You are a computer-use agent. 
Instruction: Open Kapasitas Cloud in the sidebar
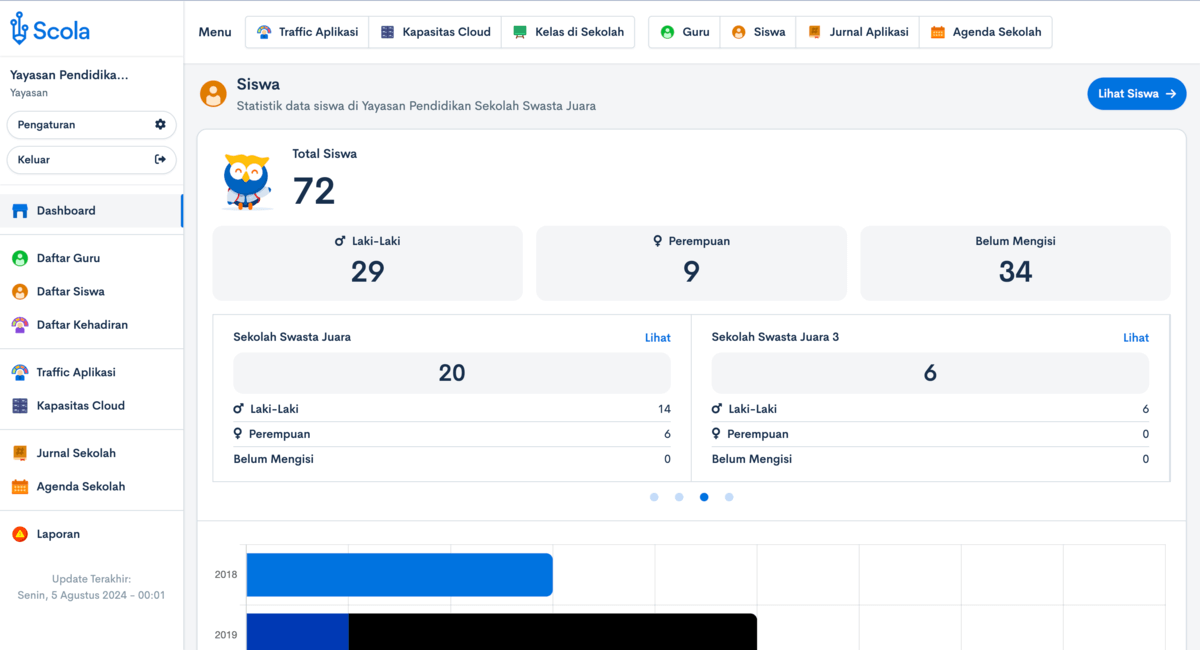(x=80, y=406)
